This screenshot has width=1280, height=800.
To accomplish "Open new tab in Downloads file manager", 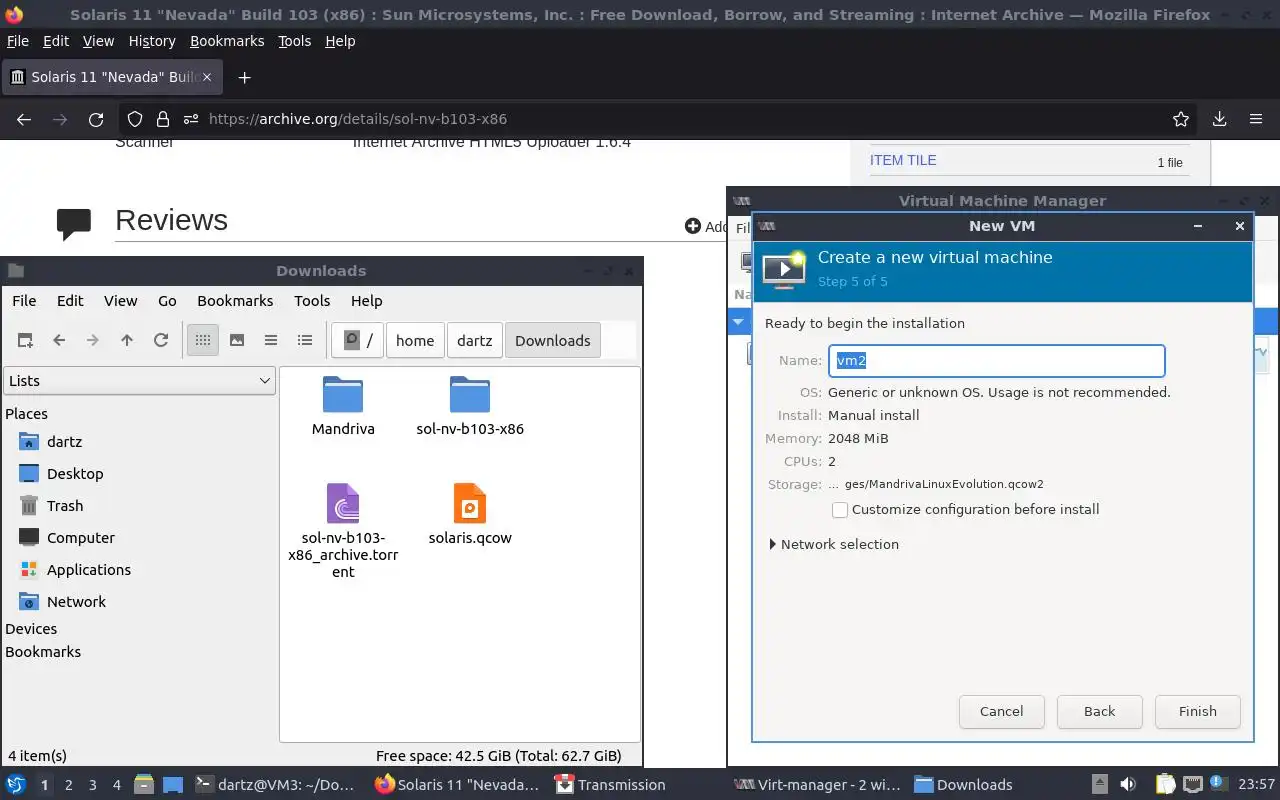I will 25,340.
